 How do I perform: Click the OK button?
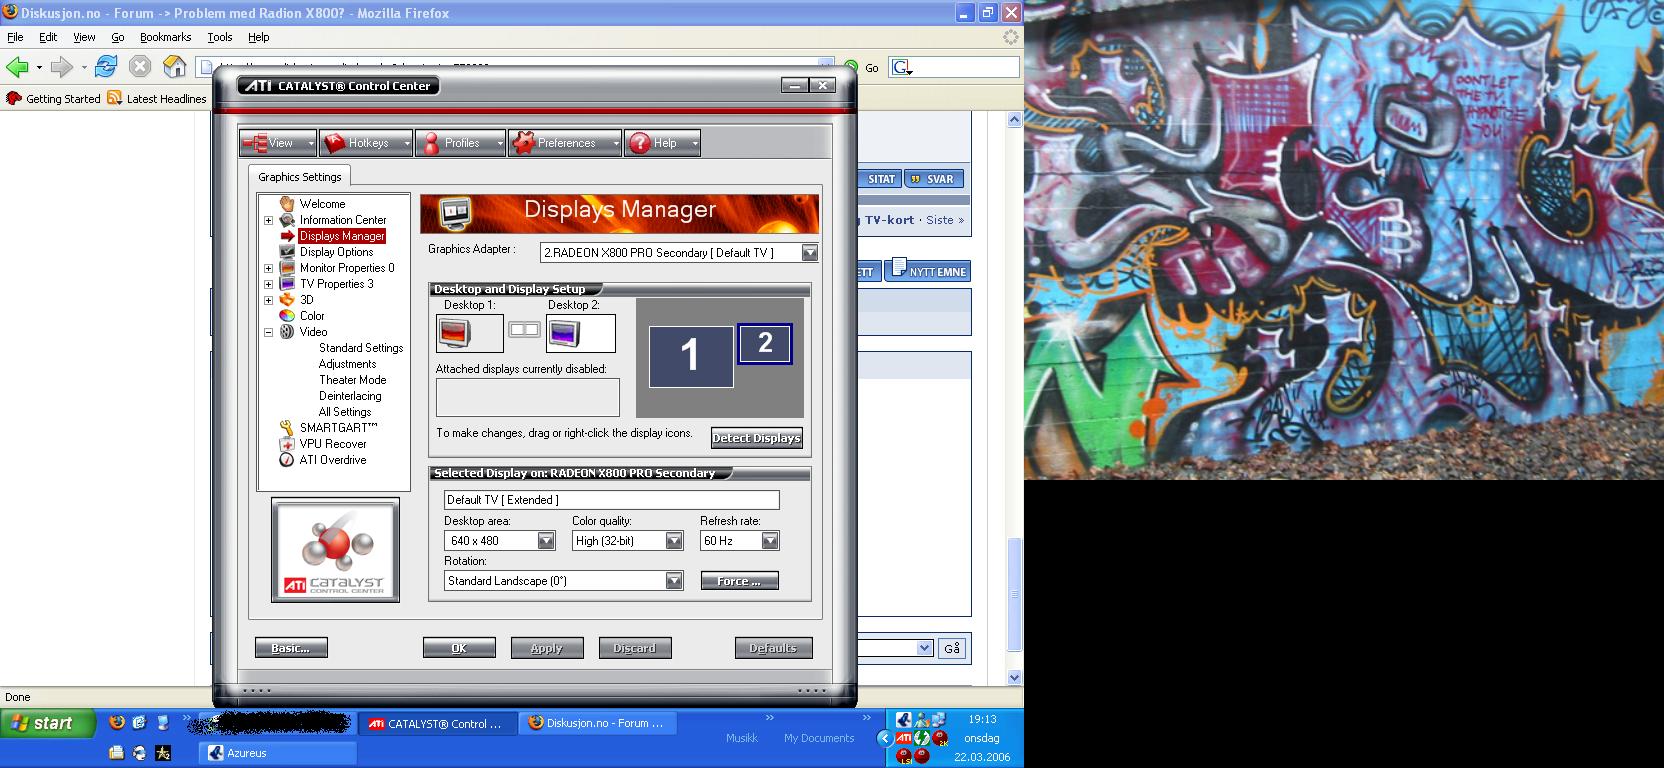click(459, 648)
